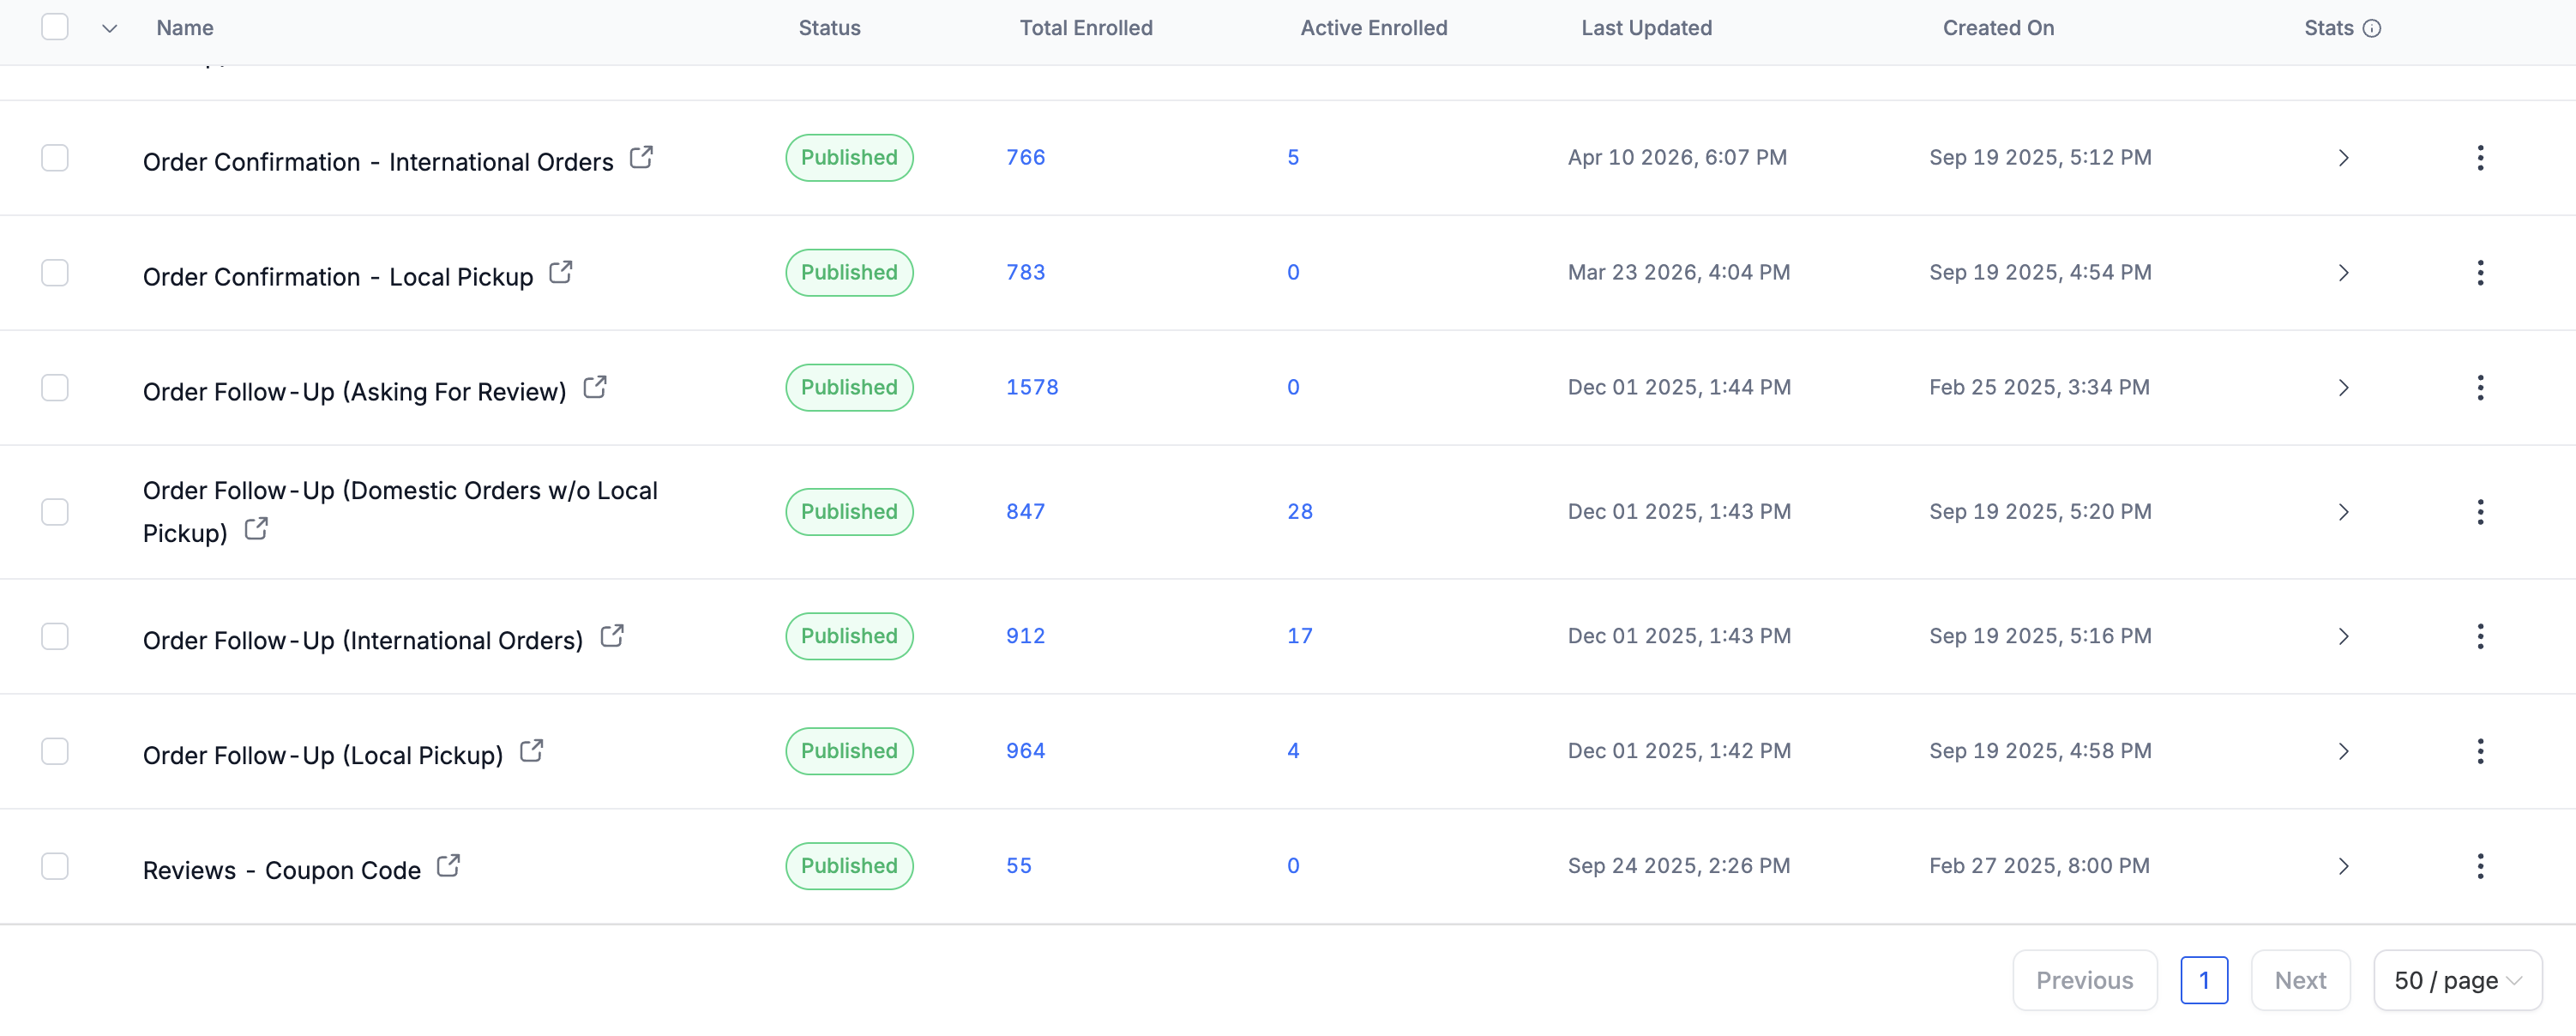Open workflow named Reviews - Coupon Code
The width and height of the screenshot is (2576, 1036).
pyautogui.click(x=282, y=871)
